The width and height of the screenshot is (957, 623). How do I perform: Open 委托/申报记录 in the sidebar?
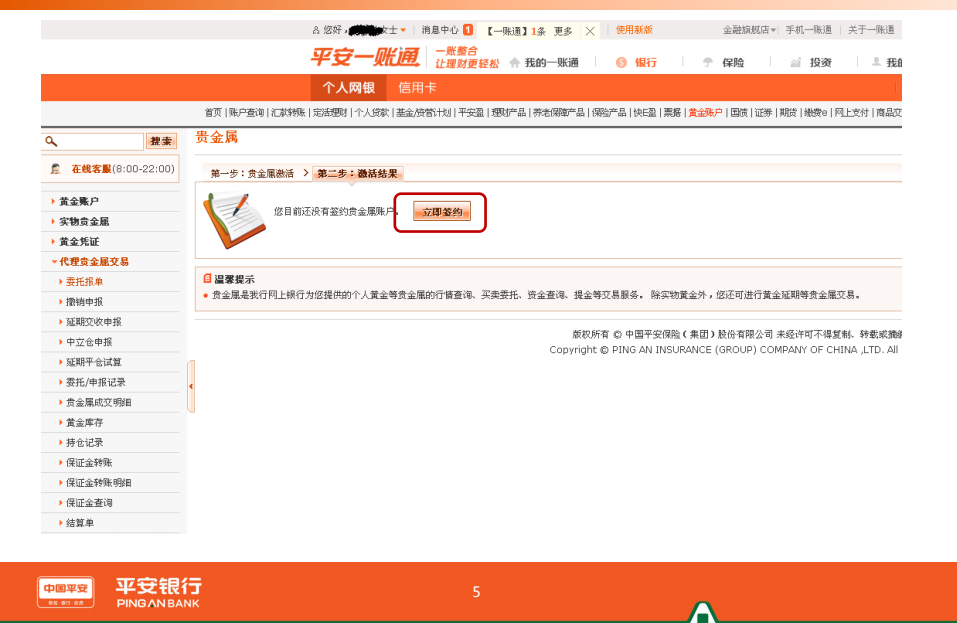coord(96,383)
